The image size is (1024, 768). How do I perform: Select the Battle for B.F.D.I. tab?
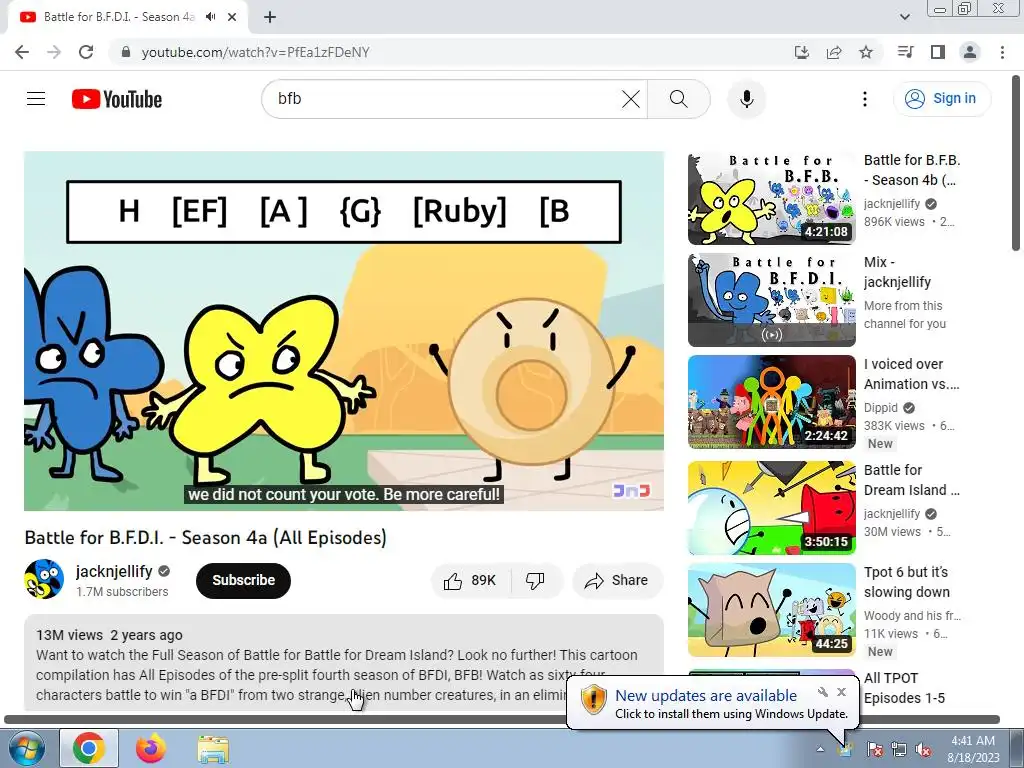pyautogui.click(x=119, y=17)
